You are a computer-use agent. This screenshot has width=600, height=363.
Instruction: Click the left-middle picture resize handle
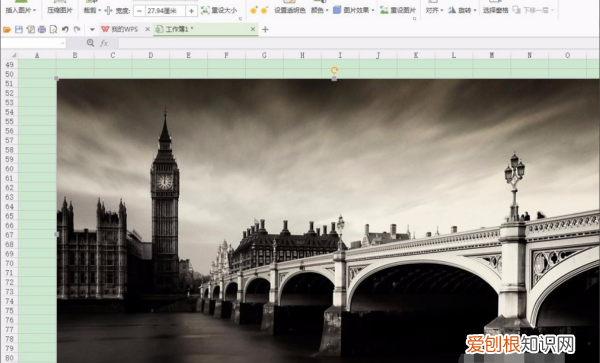(x=57, y=234)
